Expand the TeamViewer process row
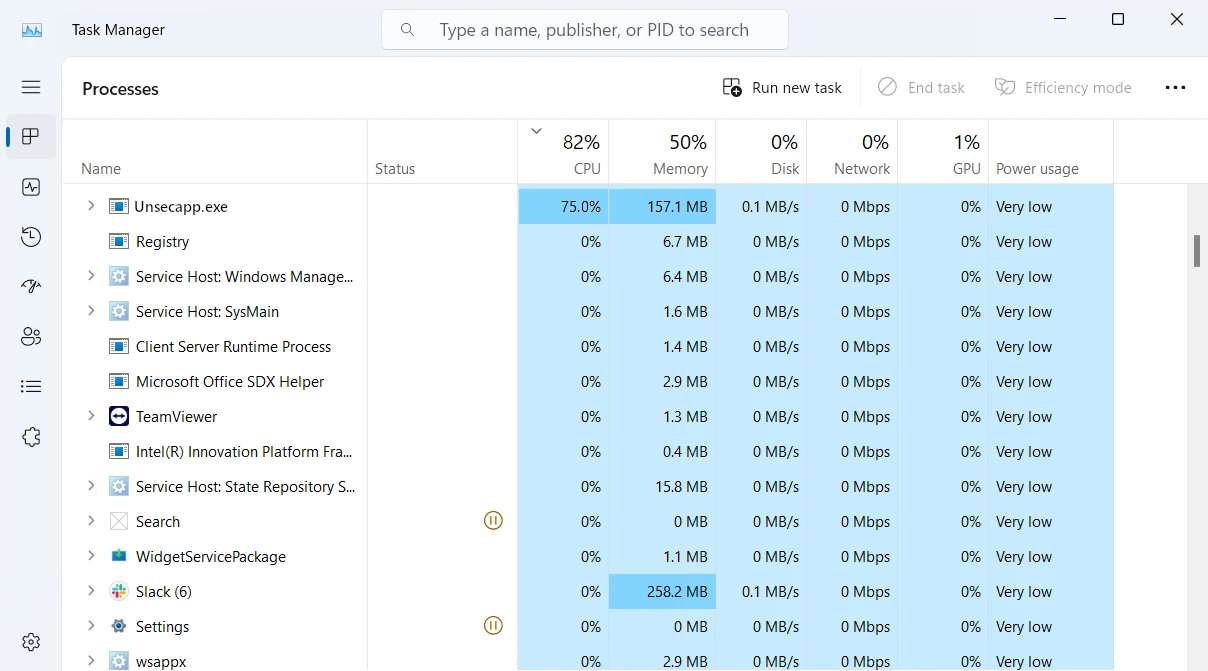Viewport: 1208px width, 671px height. [91, 416]
